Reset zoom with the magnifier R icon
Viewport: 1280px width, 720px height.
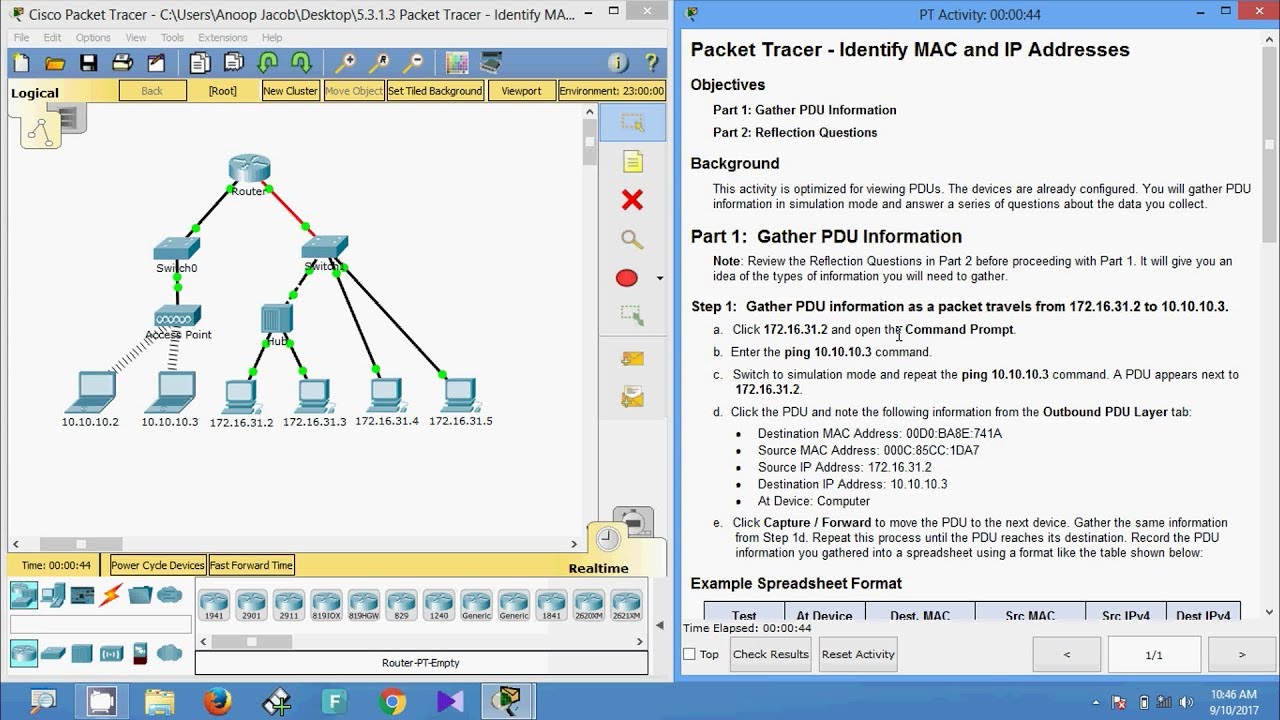379,64
